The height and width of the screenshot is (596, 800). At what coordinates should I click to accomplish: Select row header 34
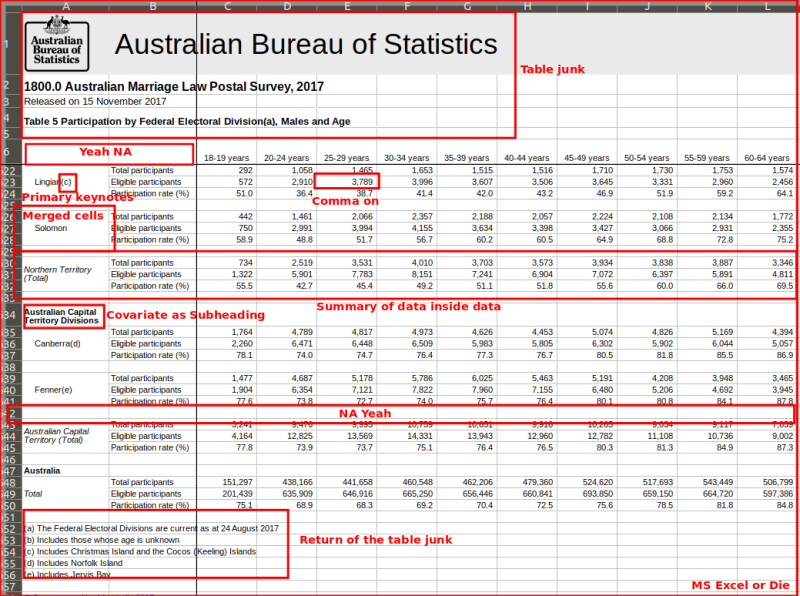tap(8, 313)
